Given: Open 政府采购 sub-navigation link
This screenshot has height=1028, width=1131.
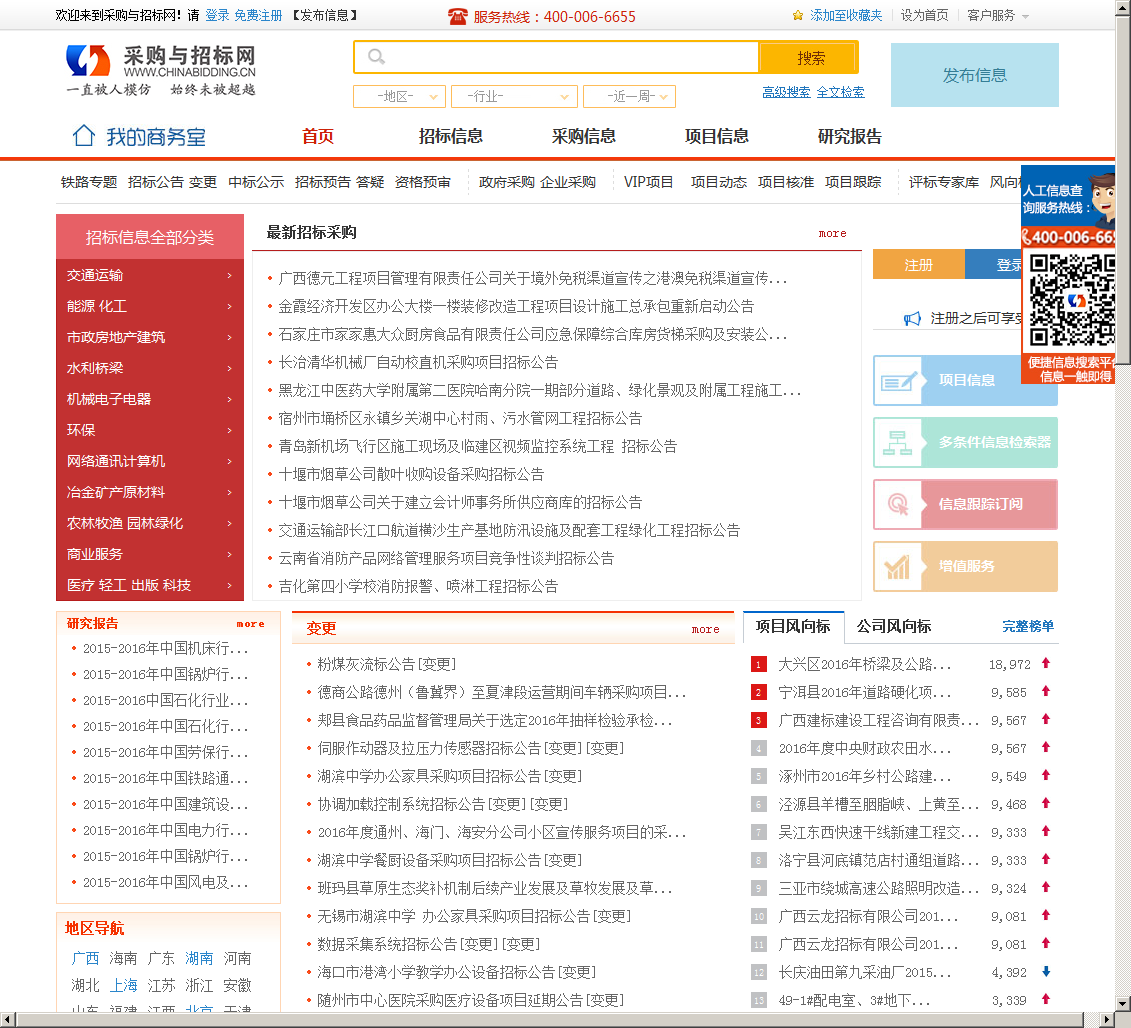Looking at the screenshot, I should 506,182.
